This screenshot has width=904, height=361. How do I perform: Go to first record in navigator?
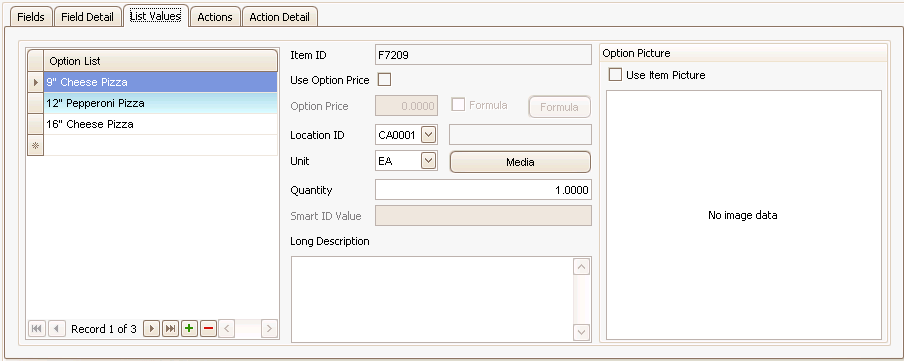tap(36, 329)
